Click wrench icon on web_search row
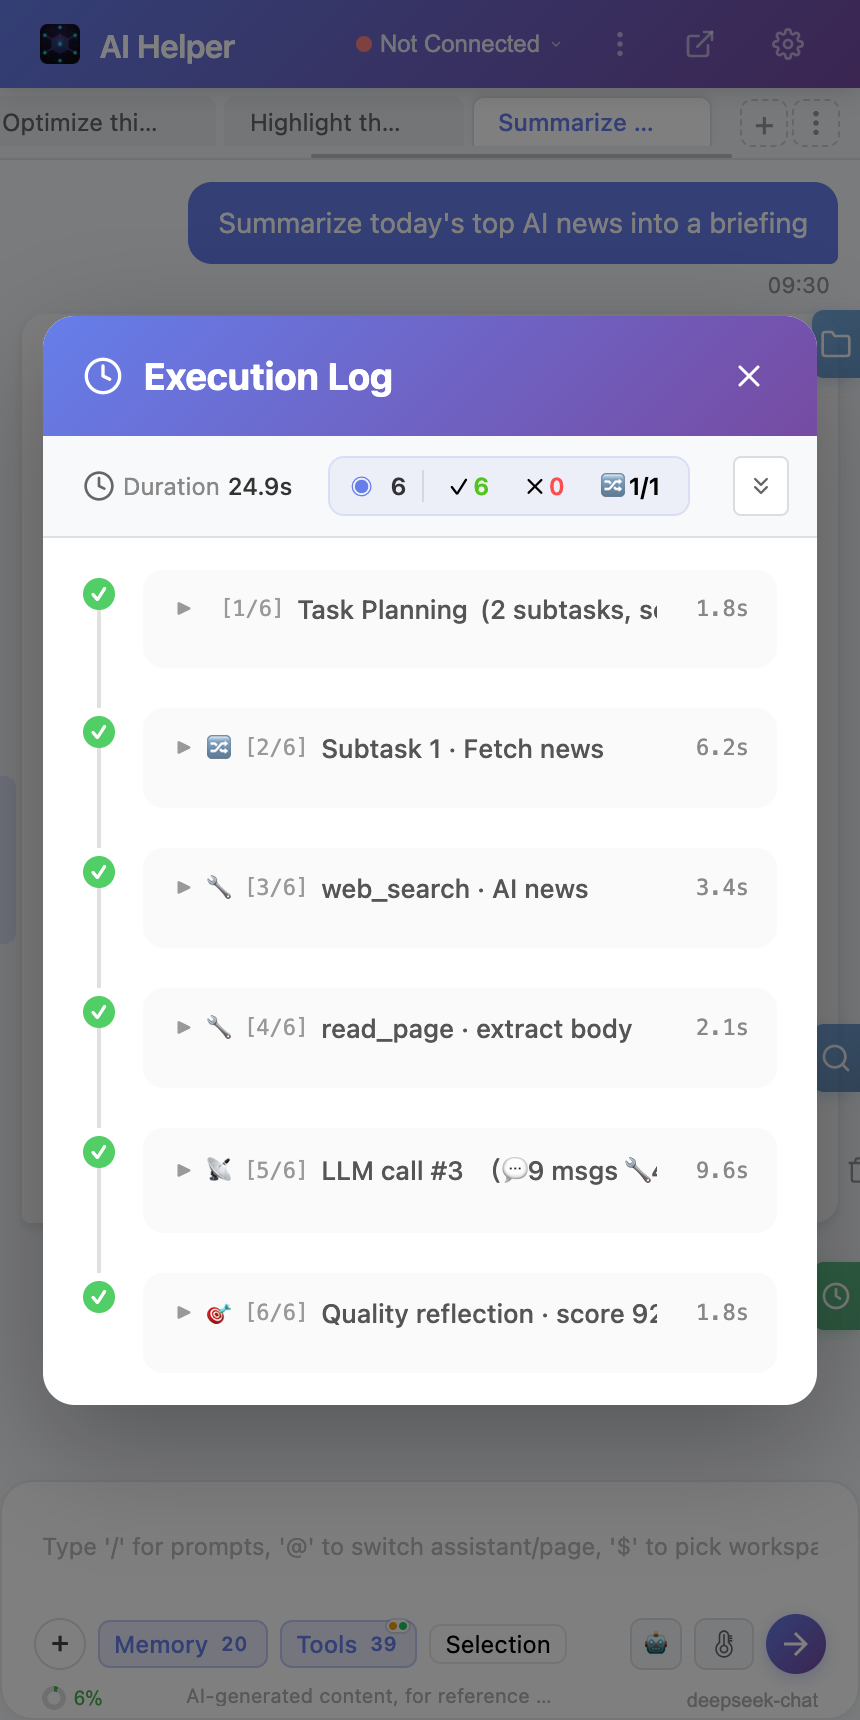 click(219, 887)
